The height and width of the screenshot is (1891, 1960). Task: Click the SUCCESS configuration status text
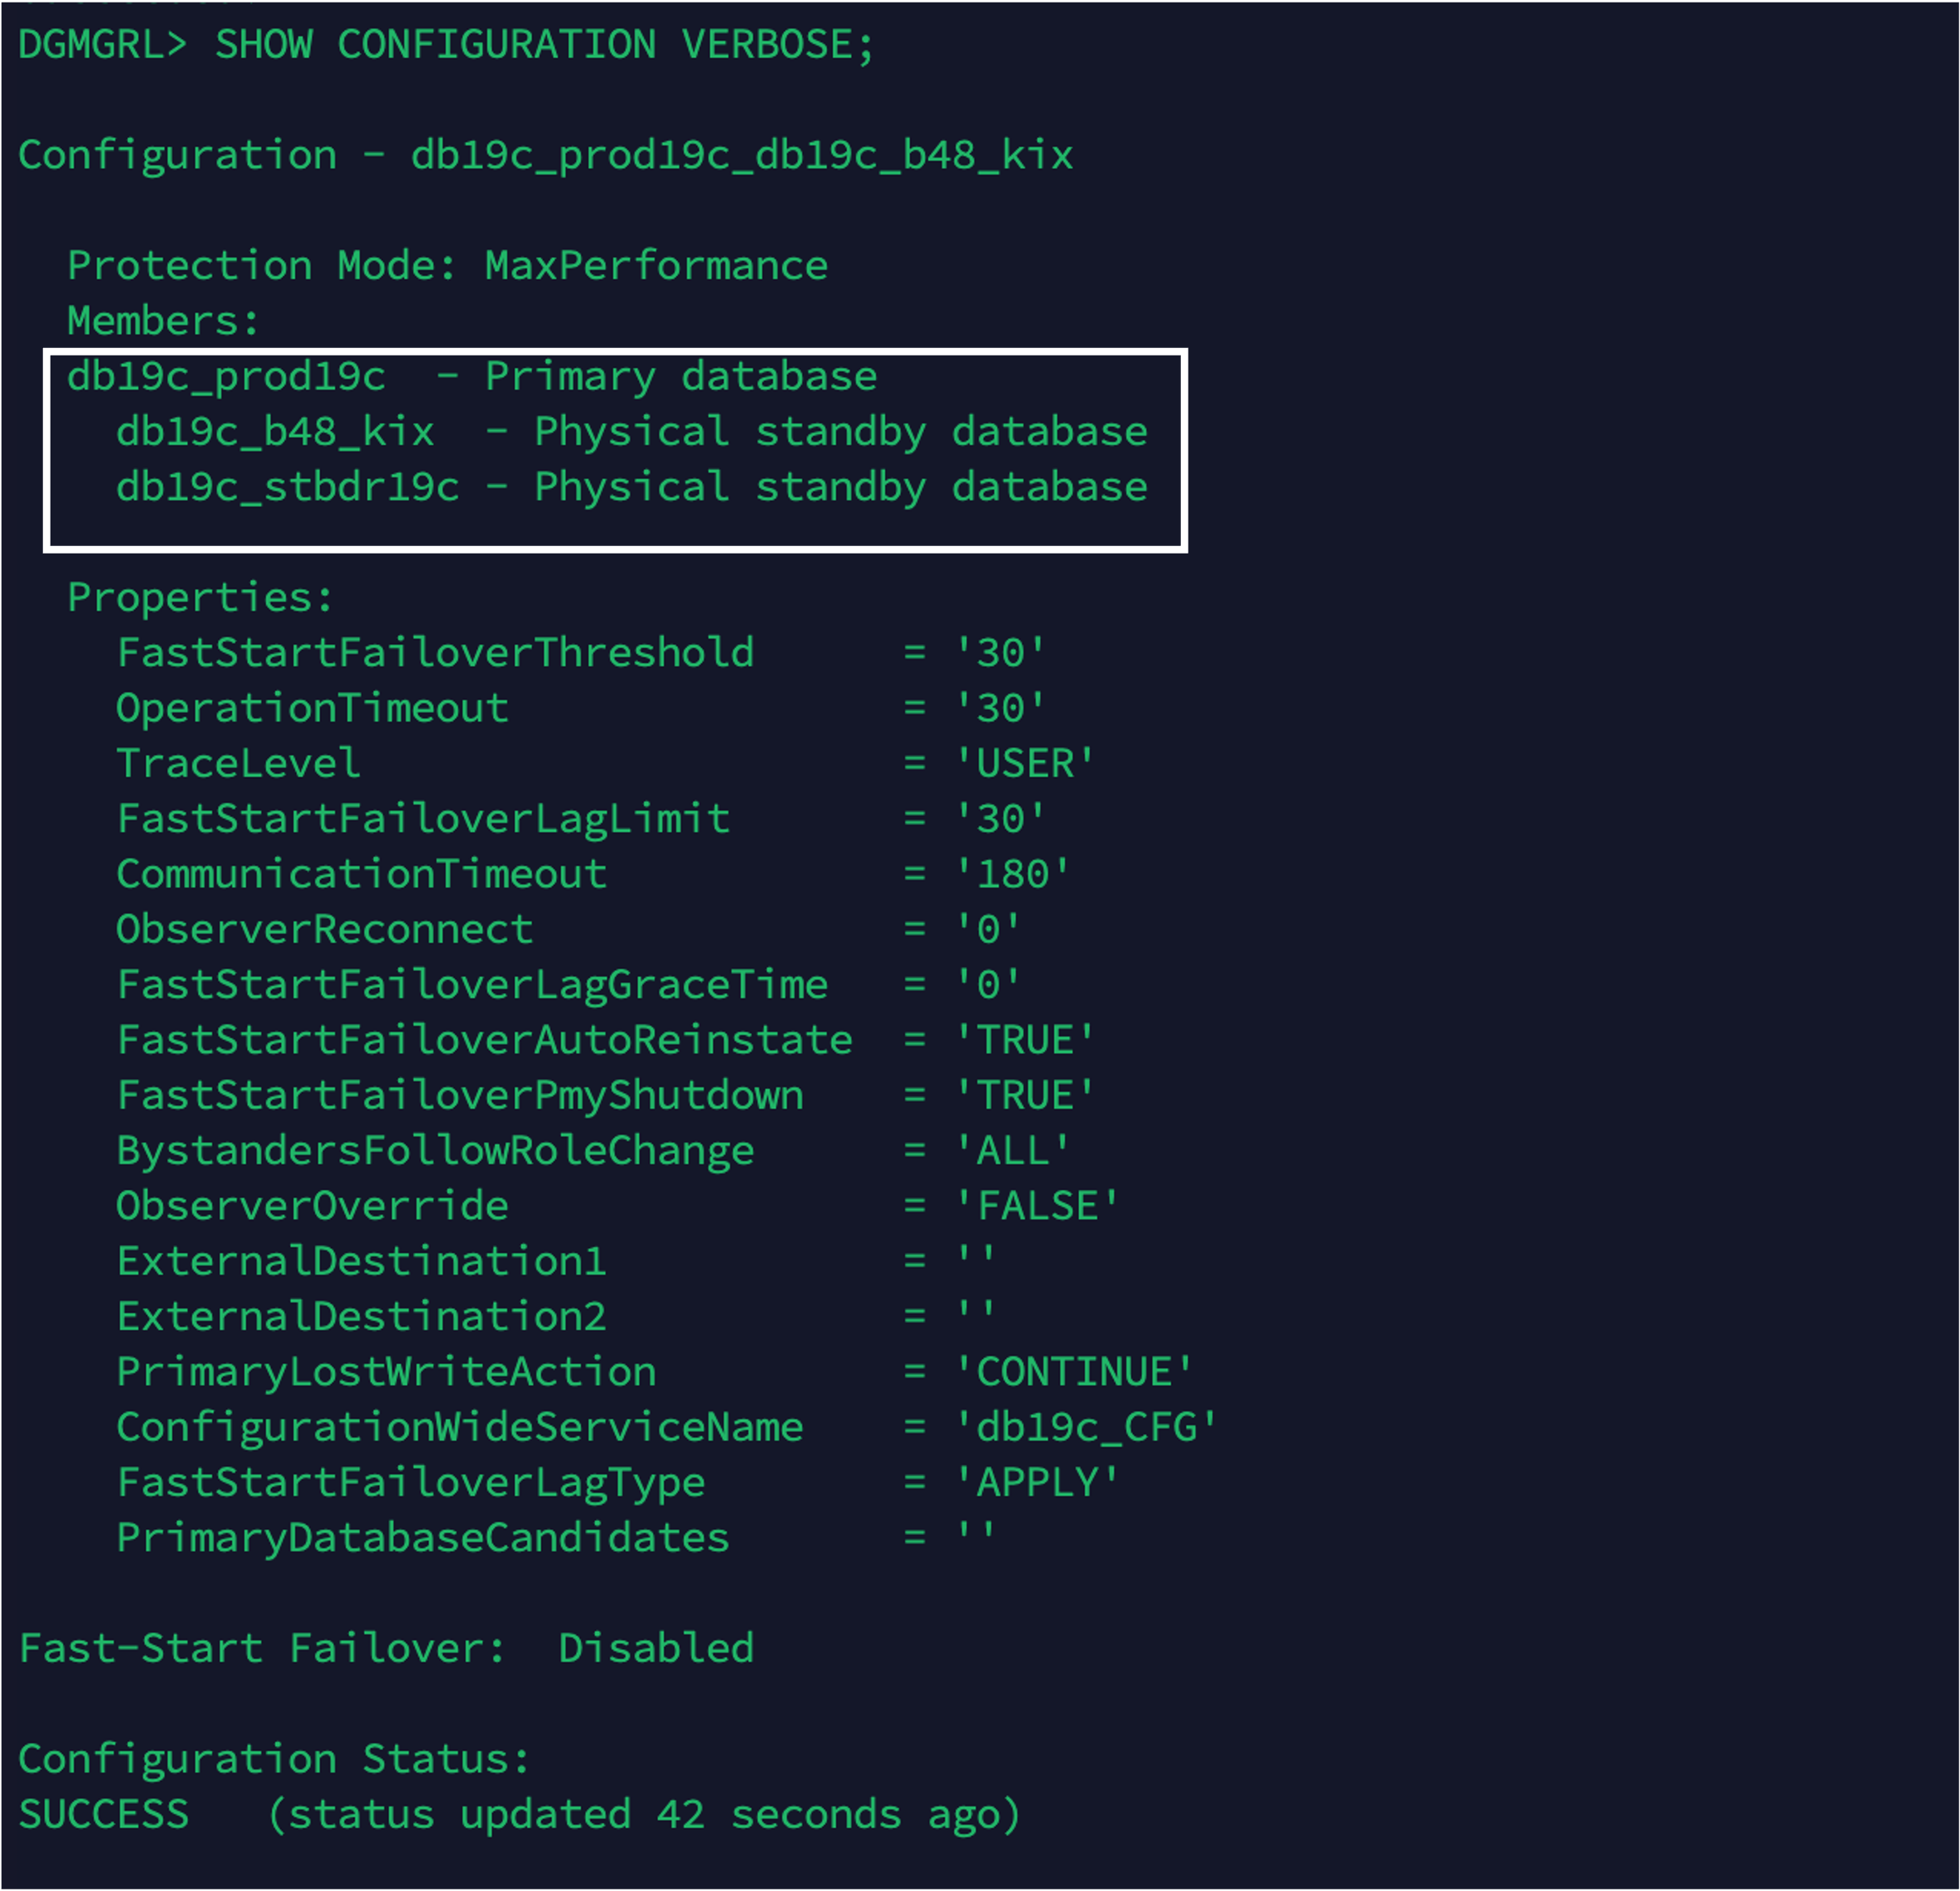104,1814
